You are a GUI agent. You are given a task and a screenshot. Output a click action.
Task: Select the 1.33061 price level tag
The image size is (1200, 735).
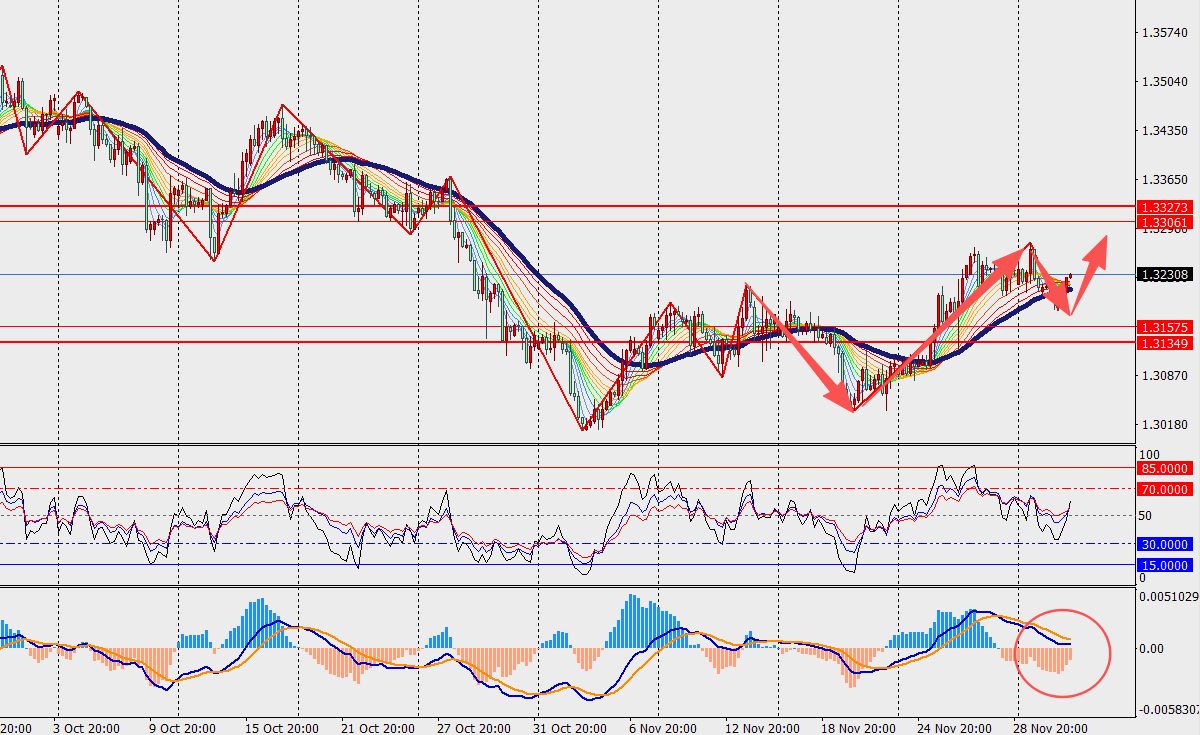[1162, 221]
